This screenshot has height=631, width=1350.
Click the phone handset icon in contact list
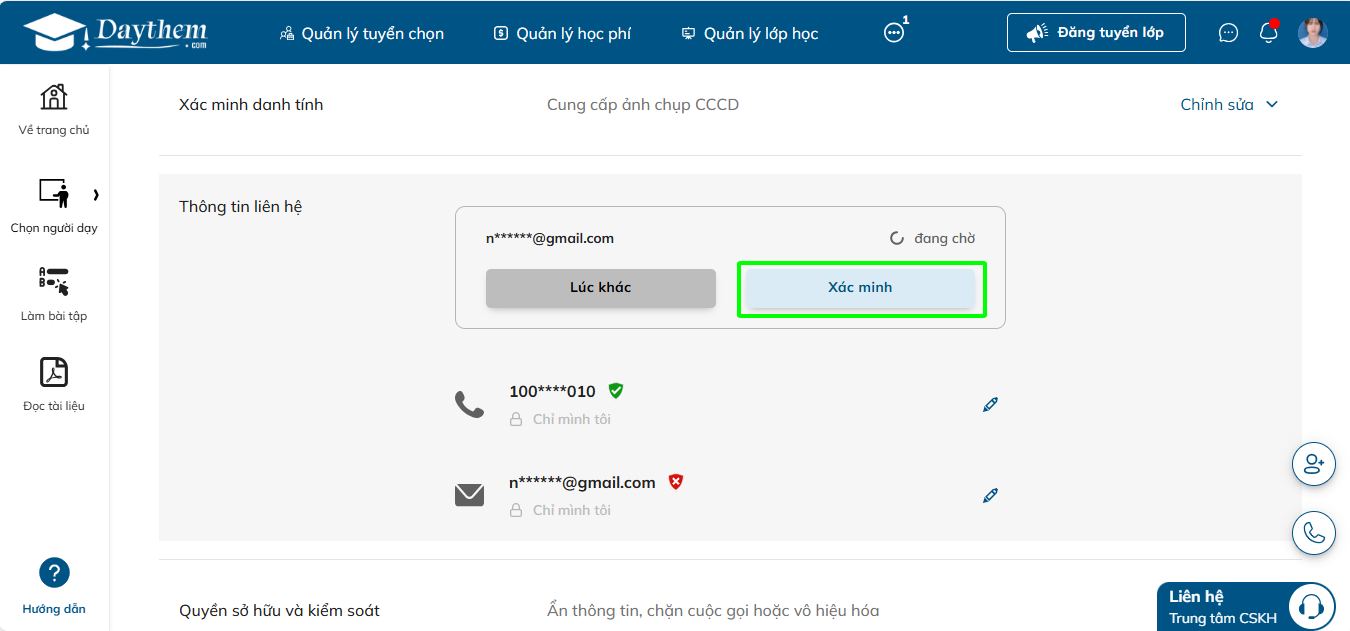(469, 404)
